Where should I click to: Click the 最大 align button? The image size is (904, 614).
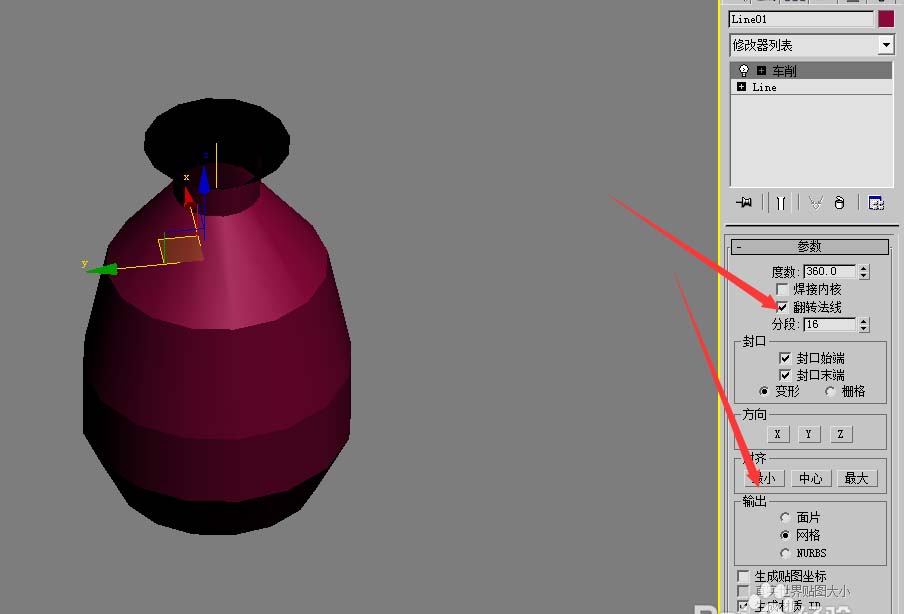[x=856, y=478]
